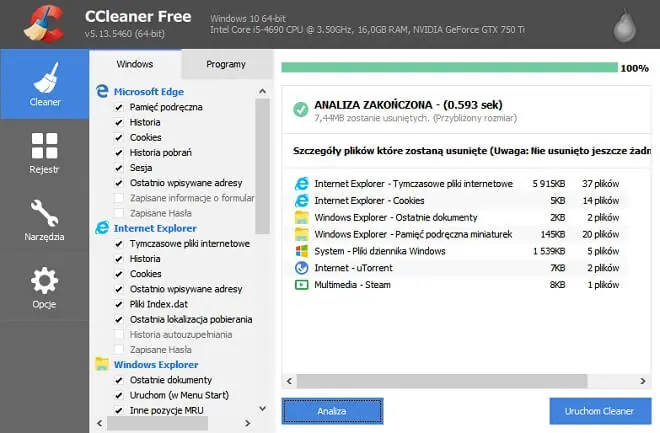Toggle Pliki Index.dat checkbox
This screenshot has height=433, width=660.
(x=119, y=304)
